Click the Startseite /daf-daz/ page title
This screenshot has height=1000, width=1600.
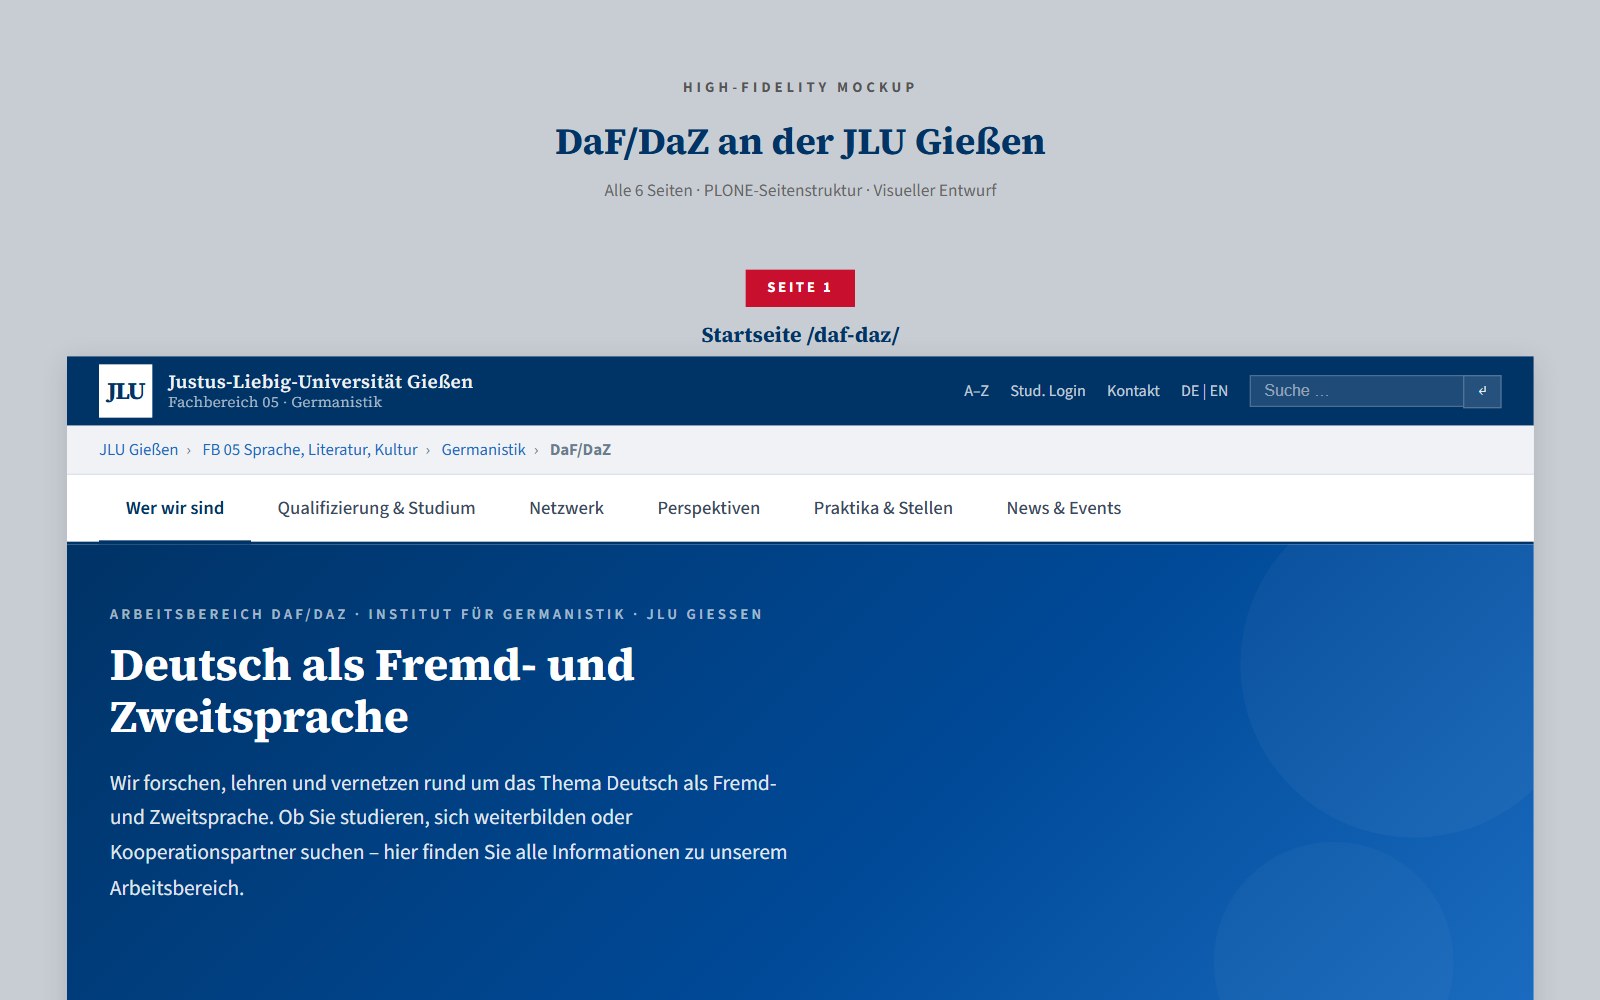click(800, 335)
